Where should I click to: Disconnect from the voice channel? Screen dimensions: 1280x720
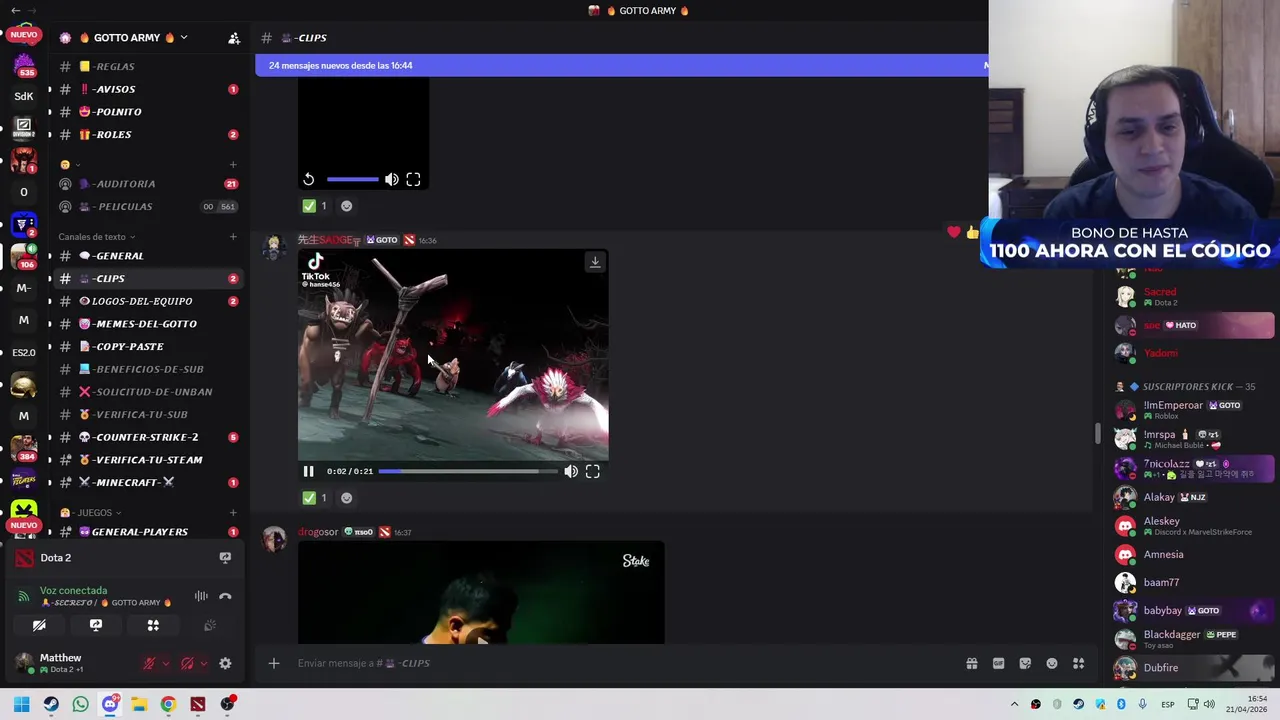point(225,596)
